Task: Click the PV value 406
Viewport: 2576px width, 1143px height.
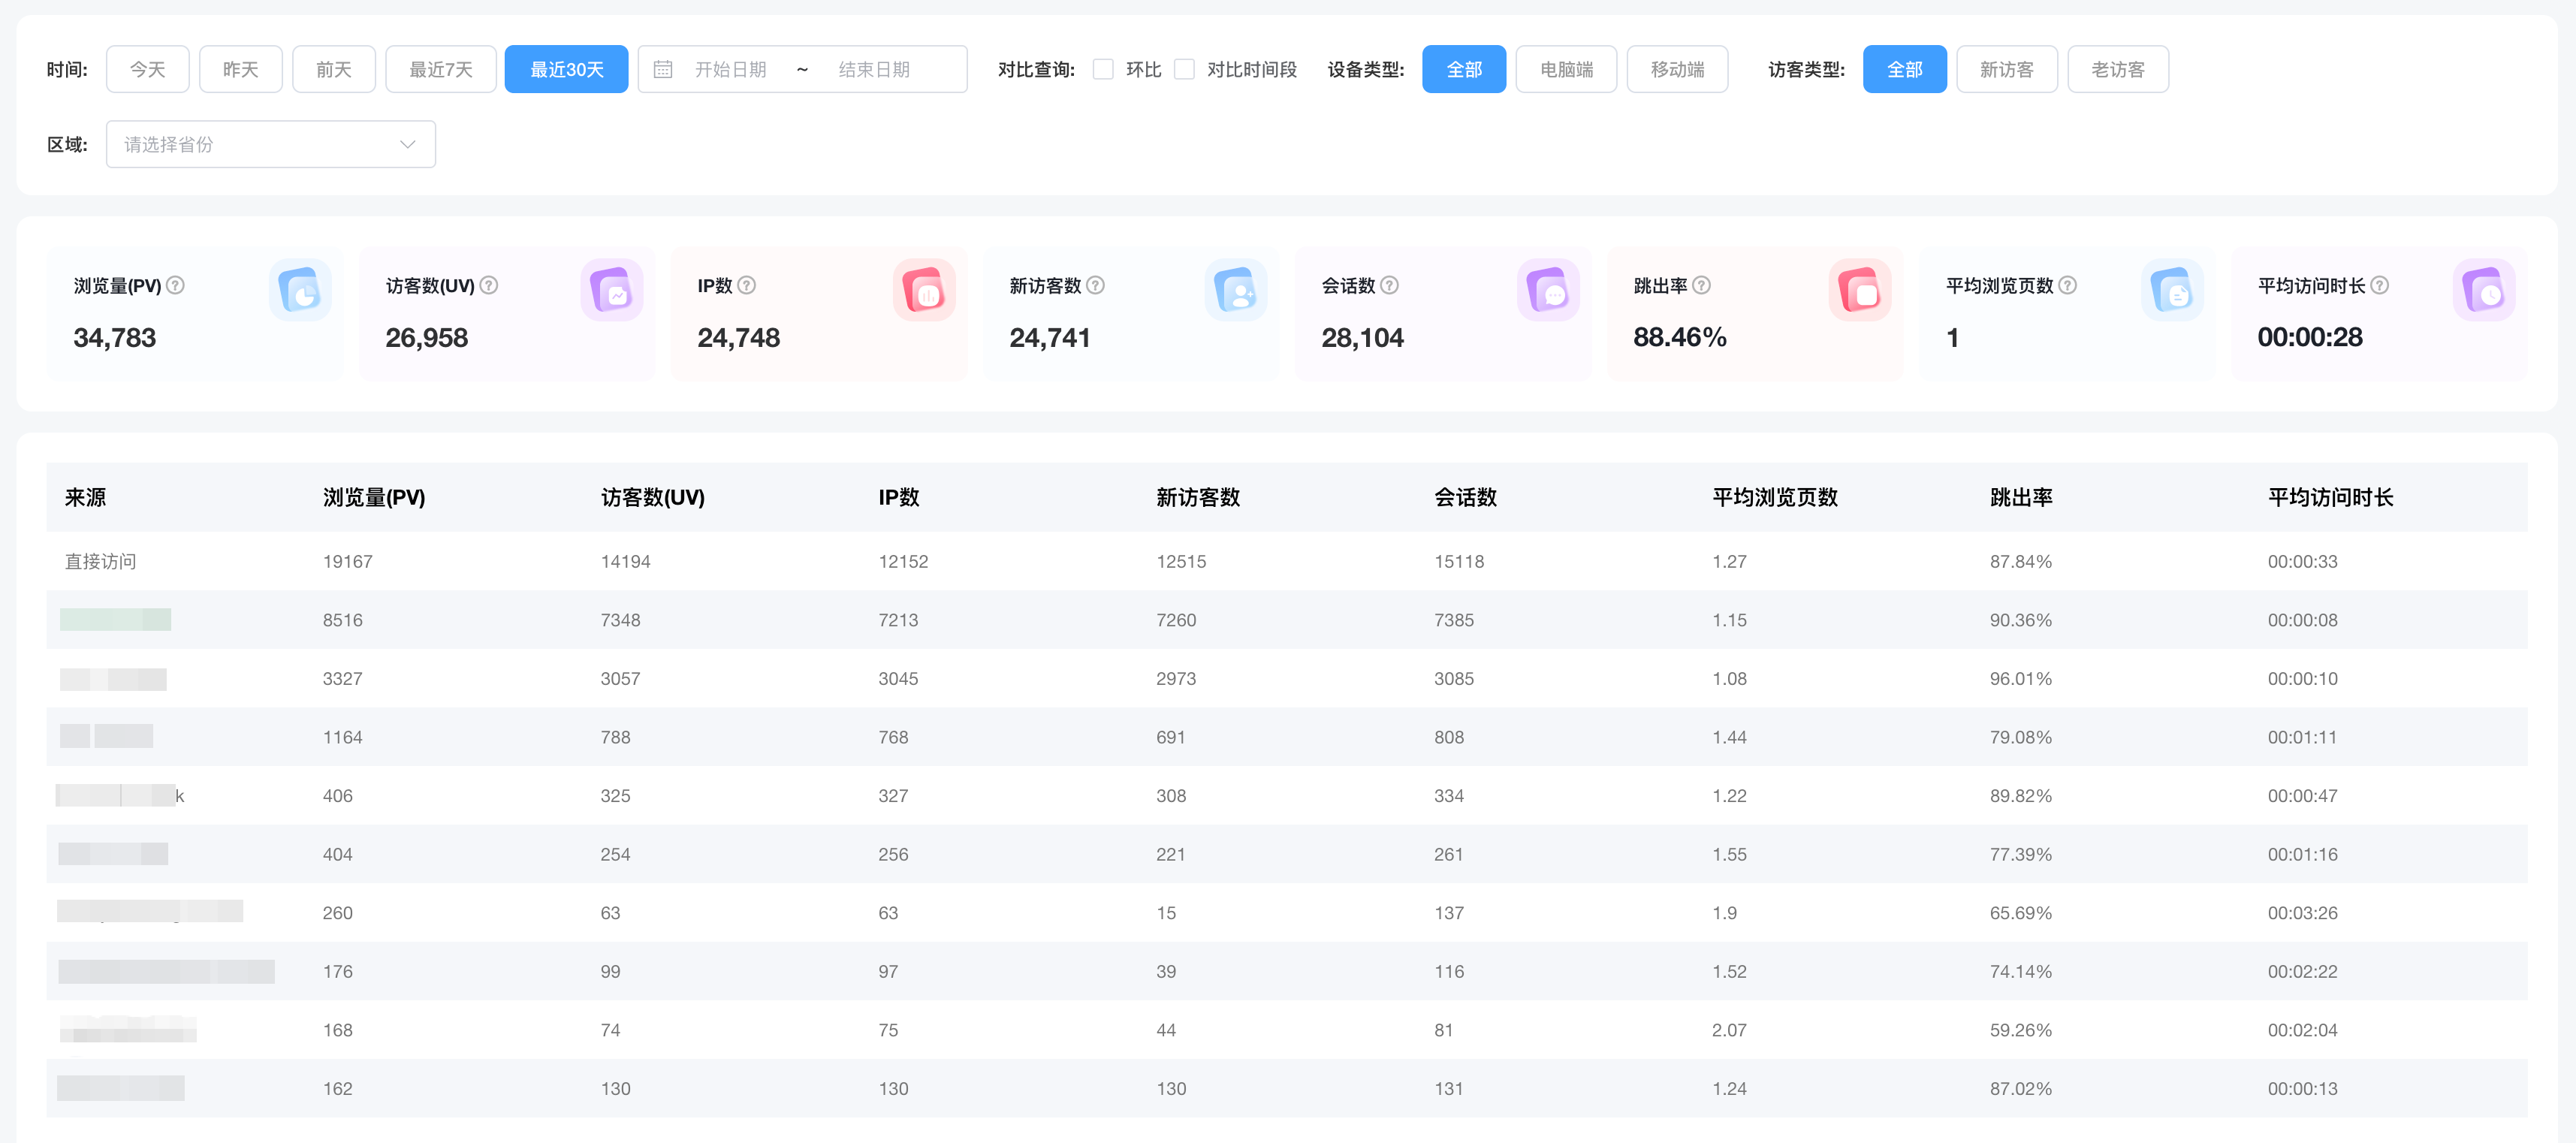Action: coord(338,796)
